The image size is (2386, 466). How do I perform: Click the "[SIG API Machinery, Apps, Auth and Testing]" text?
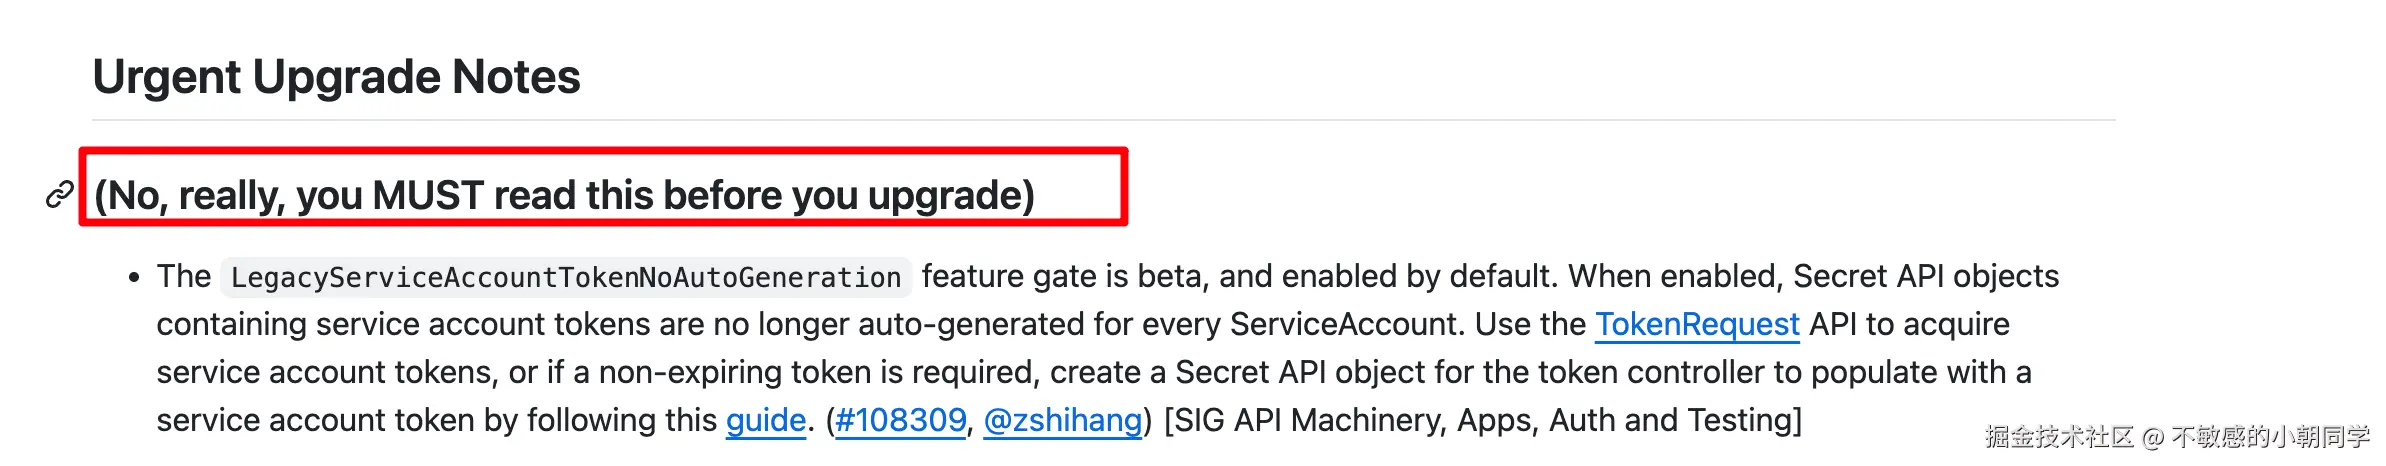click(1483, 421)
